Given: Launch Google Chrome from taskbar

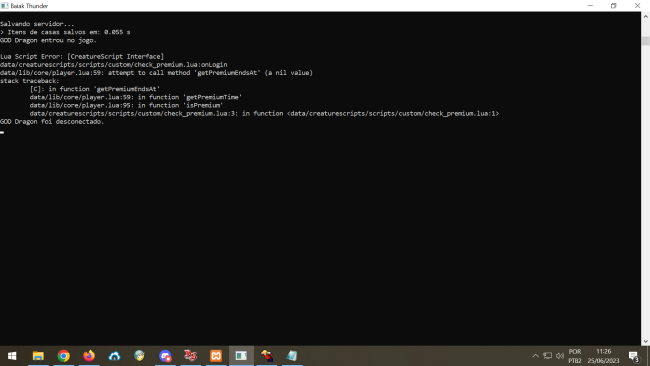Looking at the screenshot, I should point(63,356).
